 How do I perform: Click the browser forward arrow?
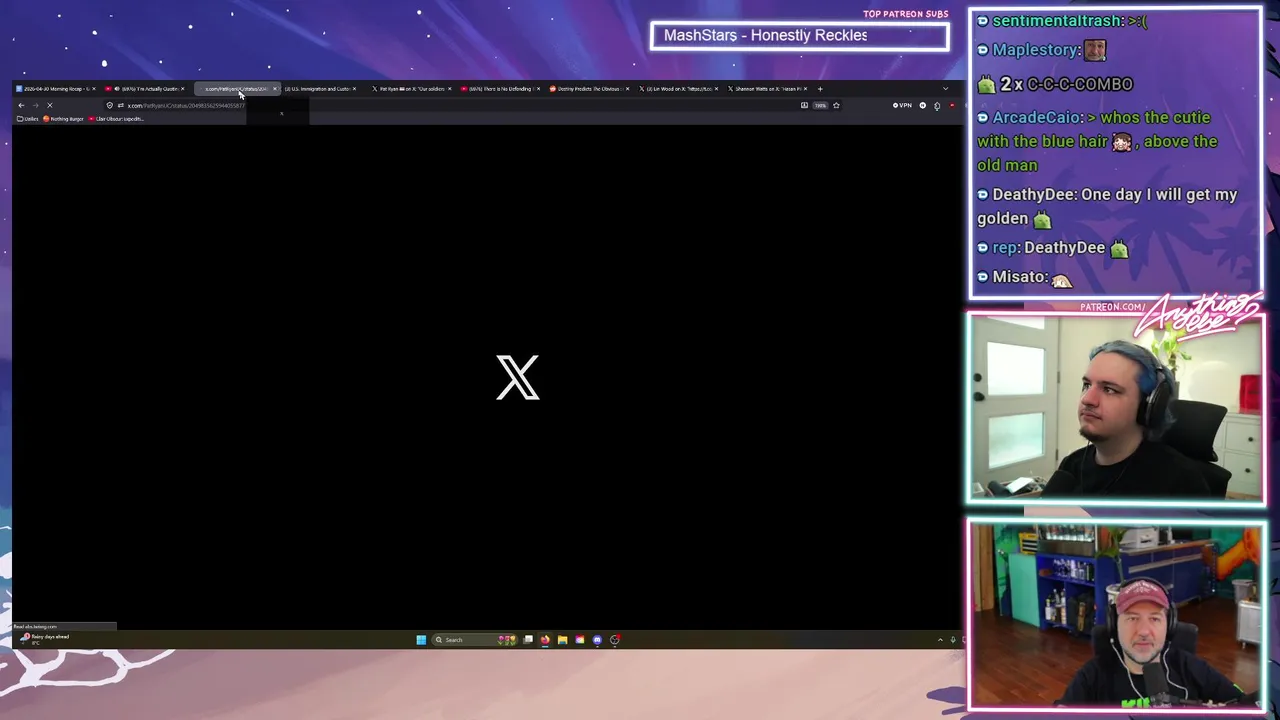pyautogui.click(x=35, y=105)
